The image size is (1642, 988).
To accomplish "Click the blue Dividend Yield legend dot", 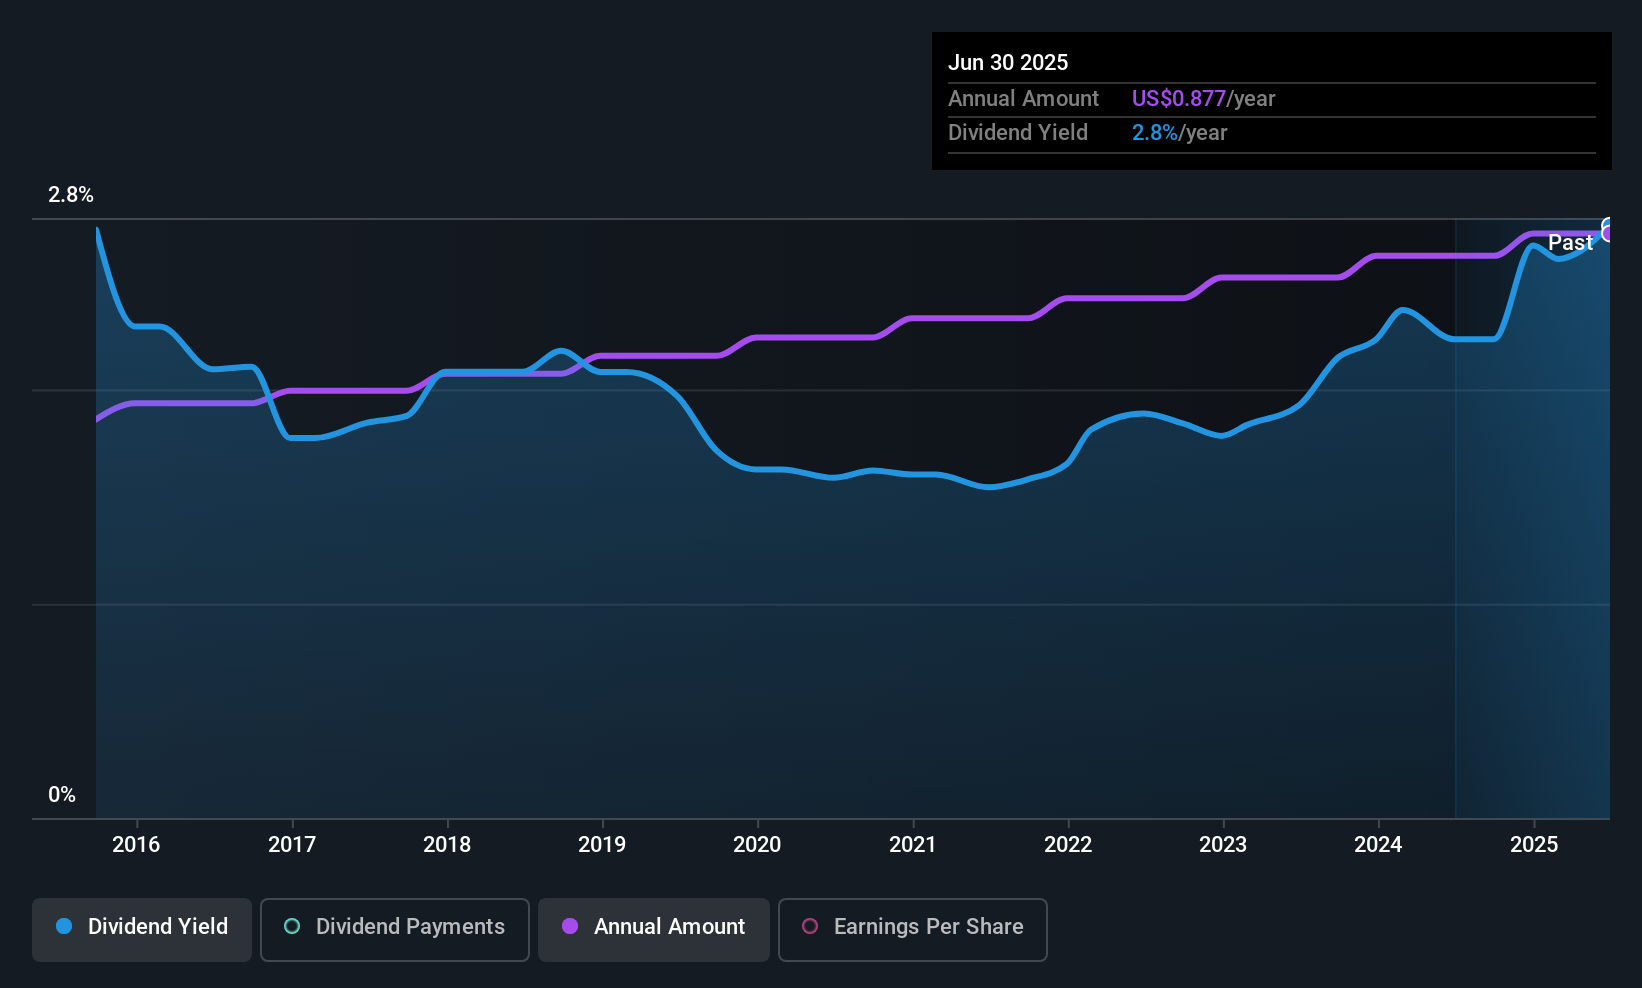I will [x=64, y=926].
